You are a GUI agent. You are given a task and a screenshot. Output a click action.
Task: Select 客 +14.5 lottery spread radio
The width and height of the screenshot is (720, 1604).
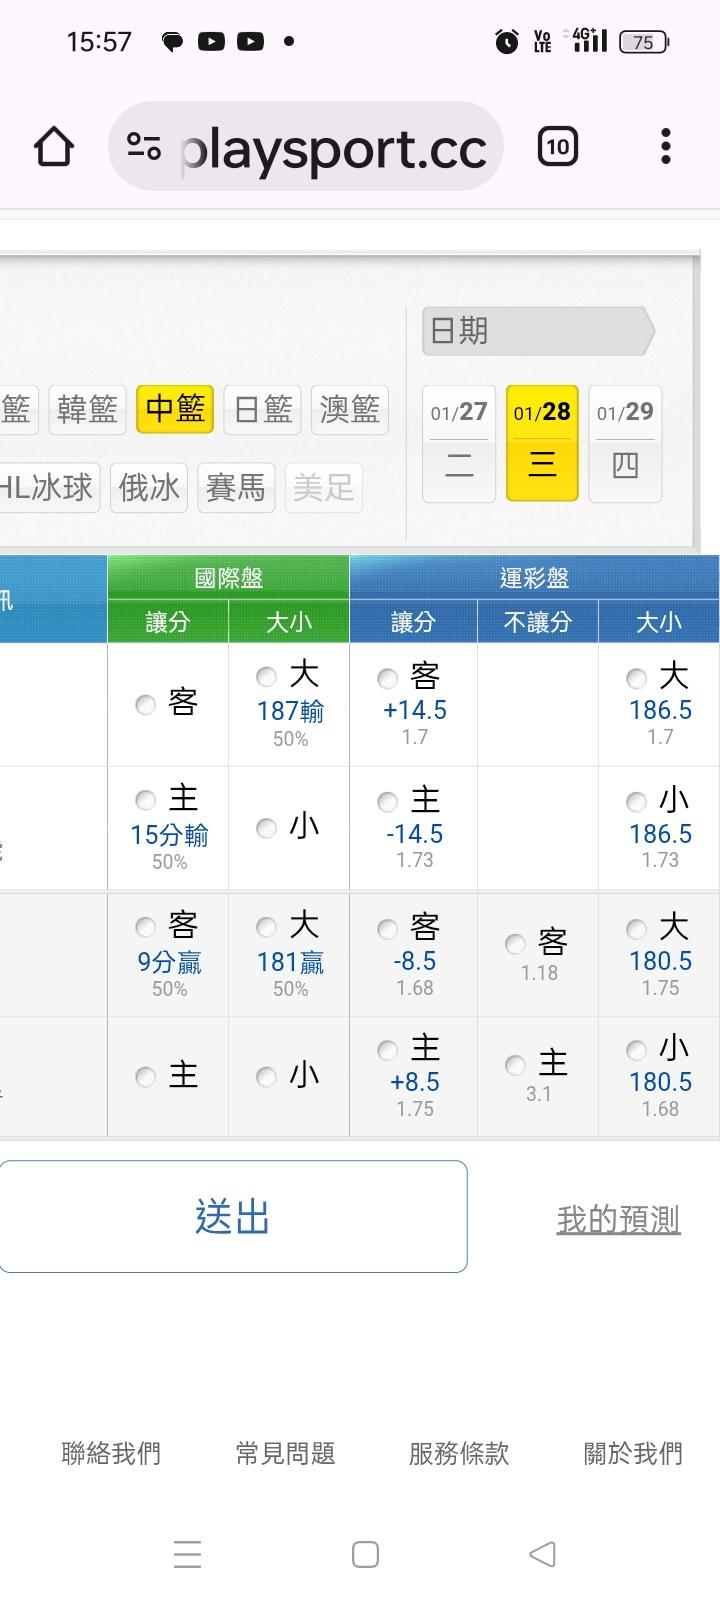(388, 680)
